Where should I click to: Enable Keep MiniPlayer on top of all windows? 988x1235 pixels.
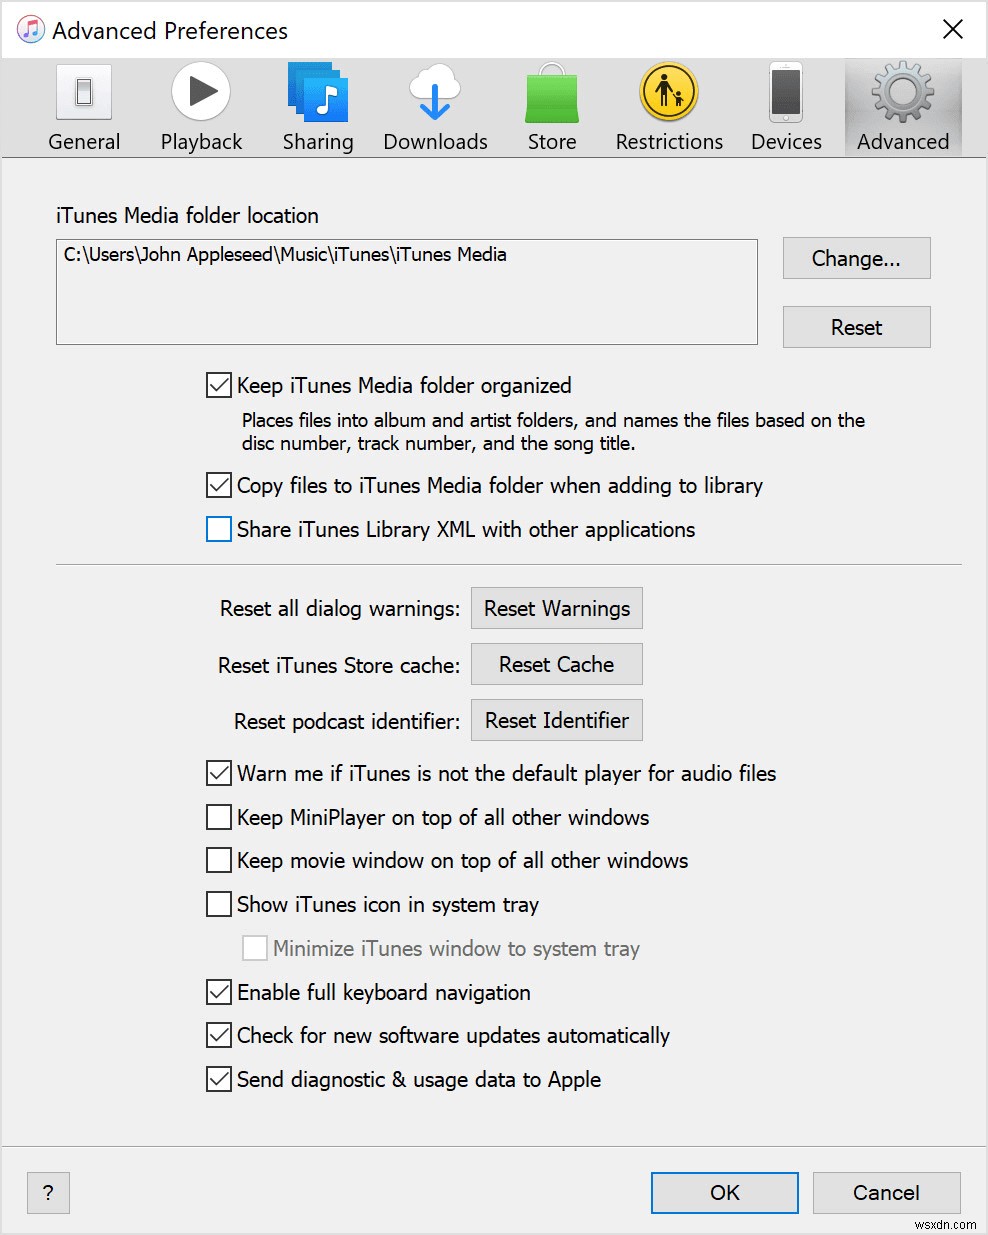218,817
